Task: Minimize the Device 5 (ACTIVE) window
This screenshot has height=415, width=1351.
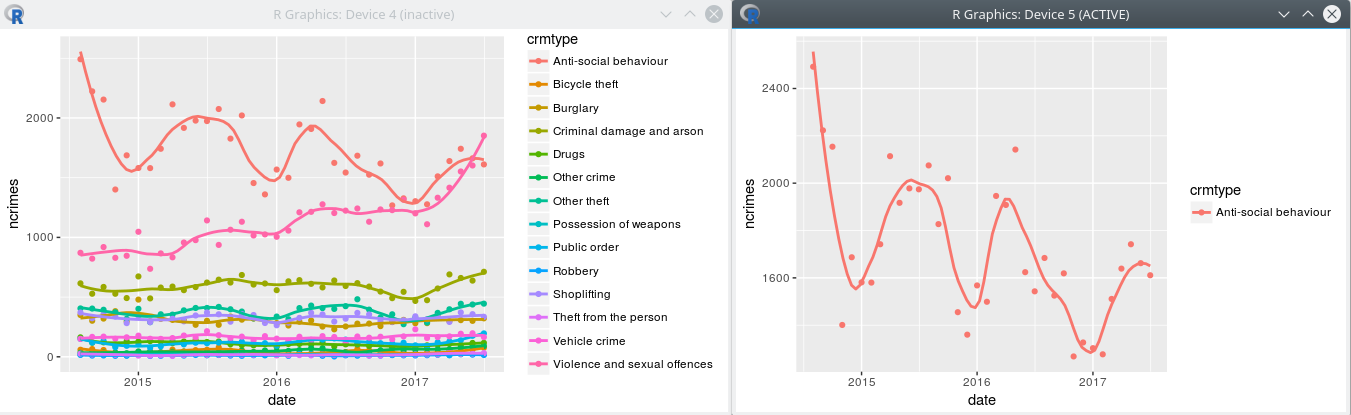Action: (1285, 14)
